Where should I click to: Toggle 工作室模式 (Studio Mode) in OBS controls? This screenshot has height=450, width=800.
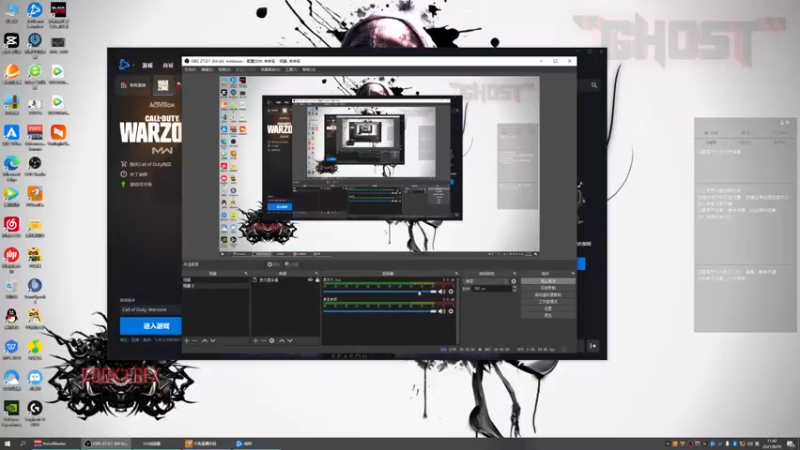tap(548, 302)
